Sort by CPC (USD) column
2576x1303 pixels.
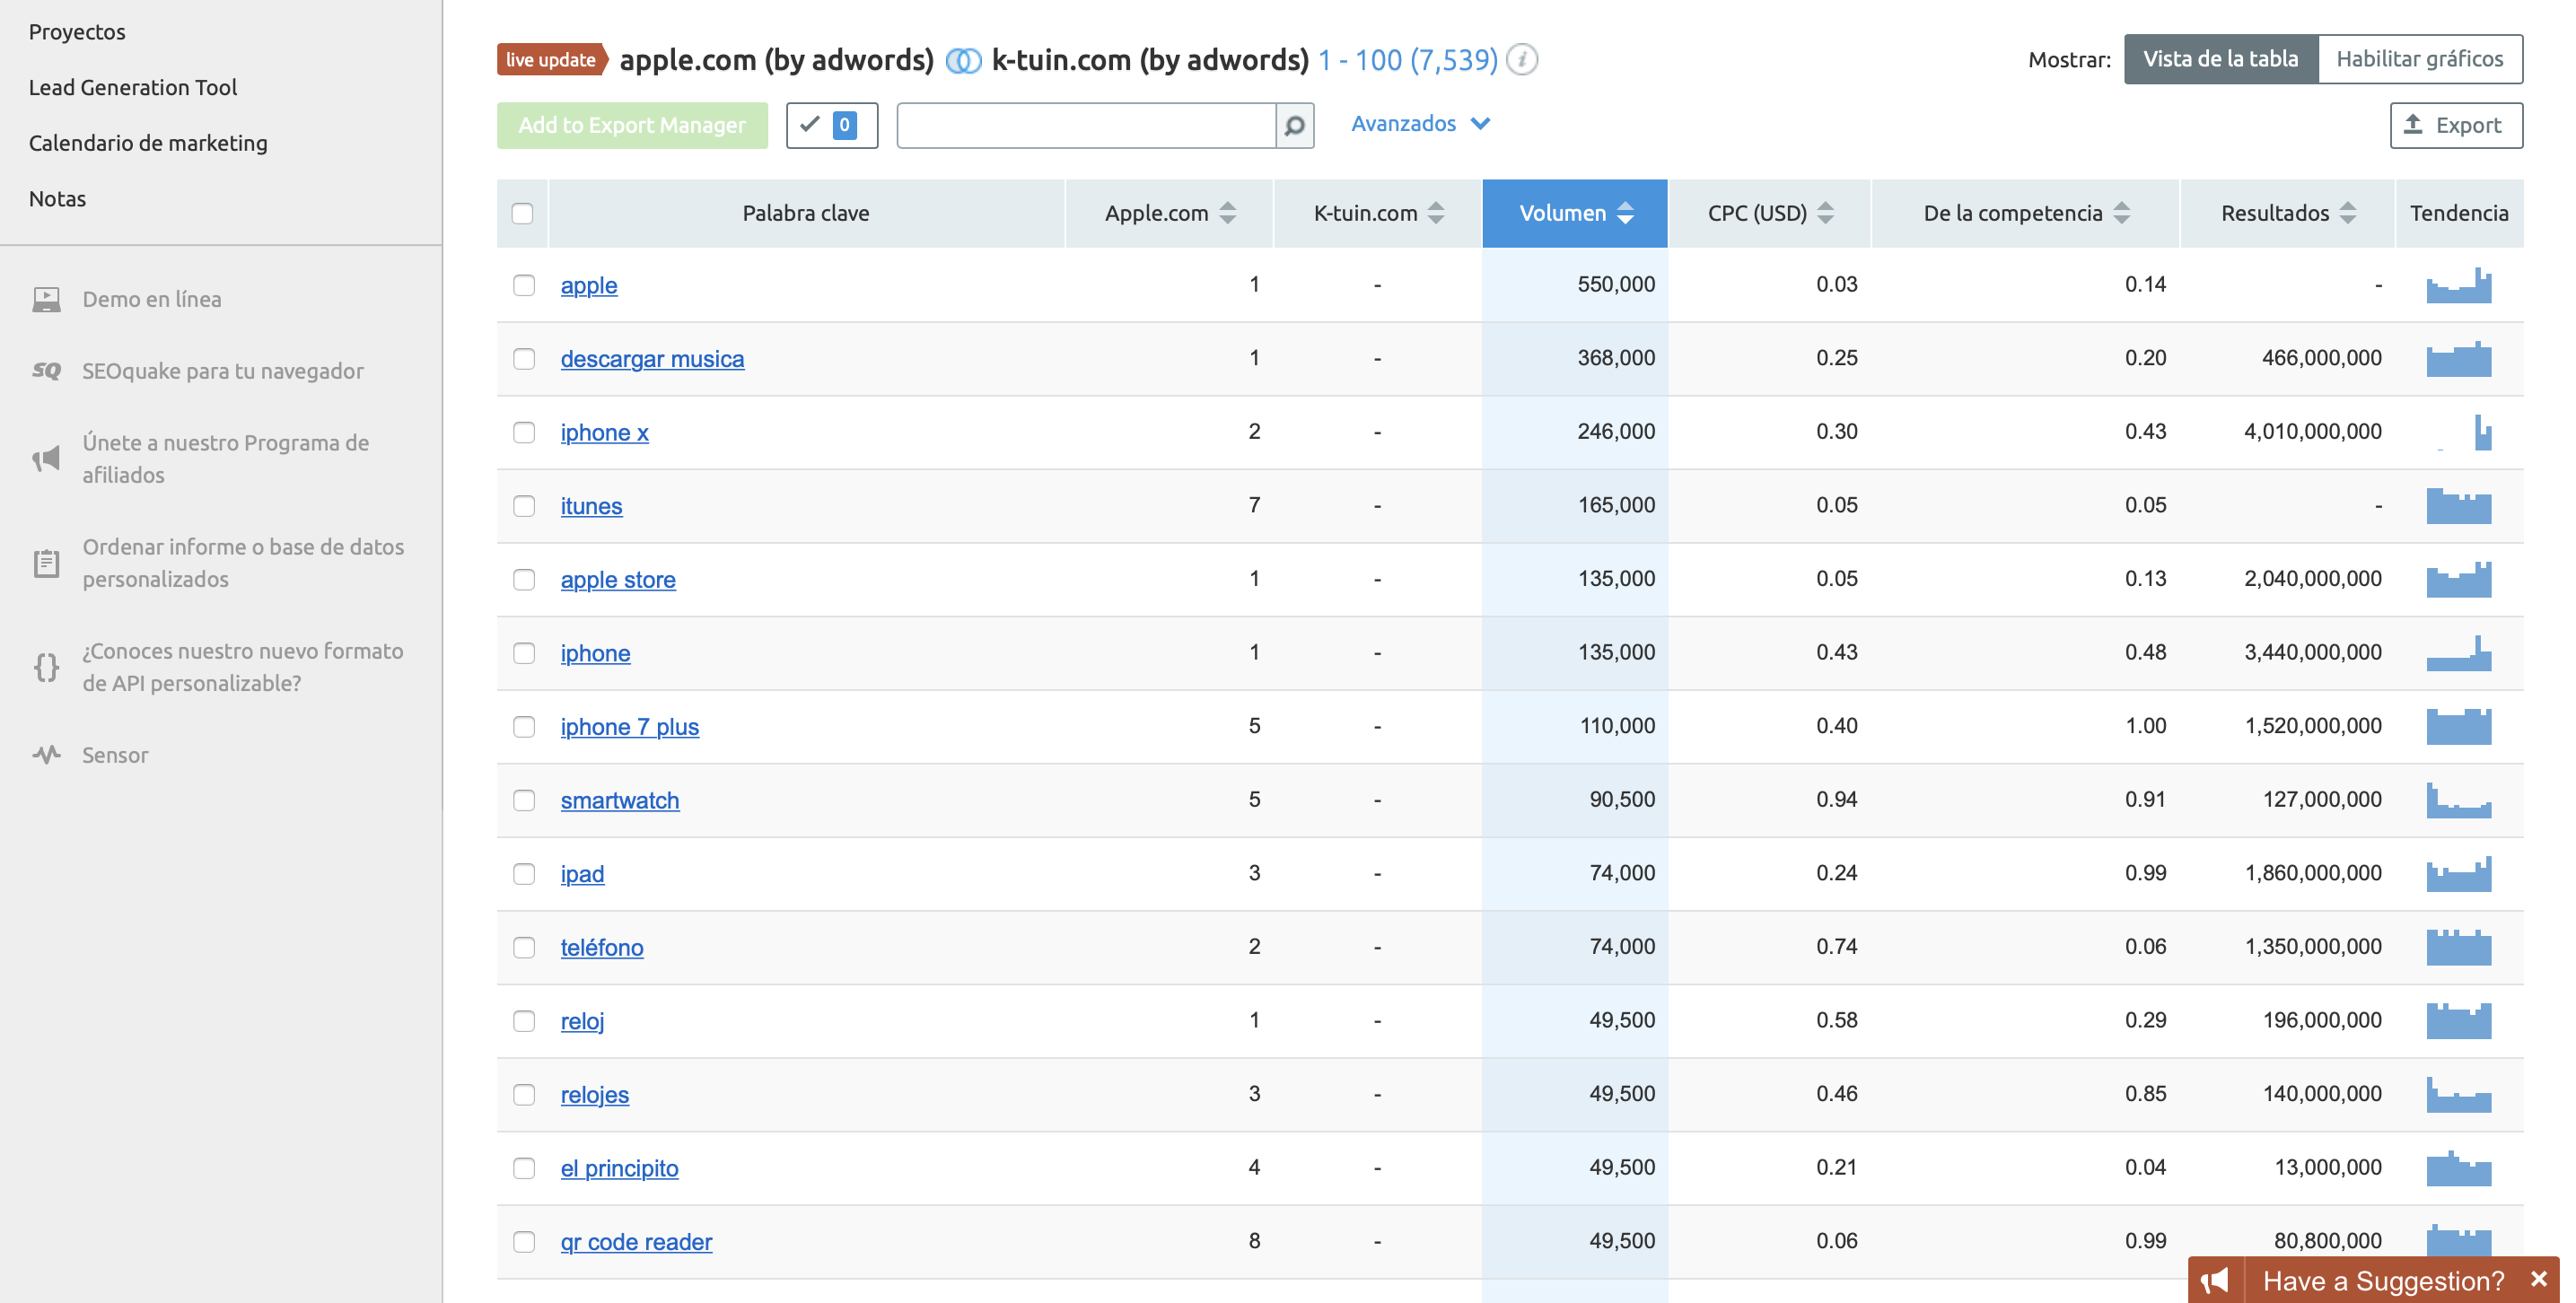[x=1769, y=213]
